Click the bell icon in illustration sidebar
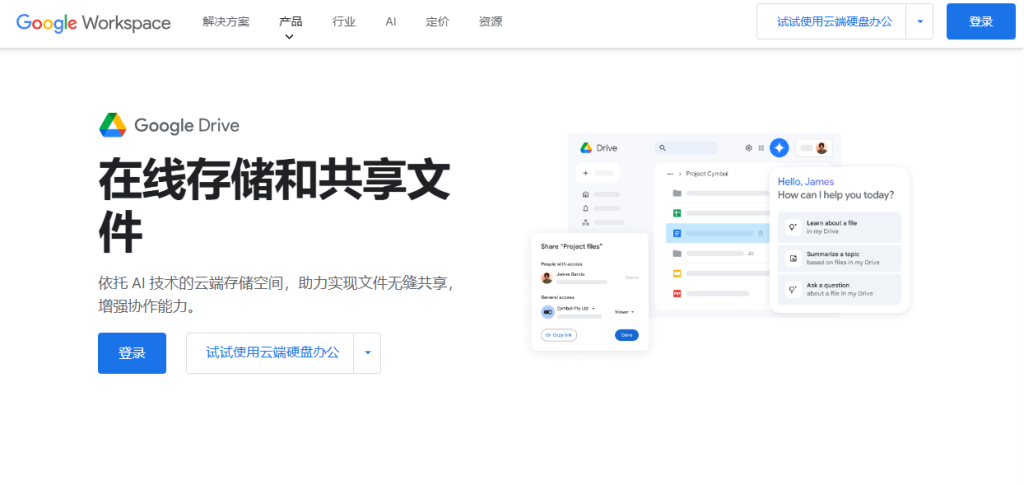 coord(586,208)
